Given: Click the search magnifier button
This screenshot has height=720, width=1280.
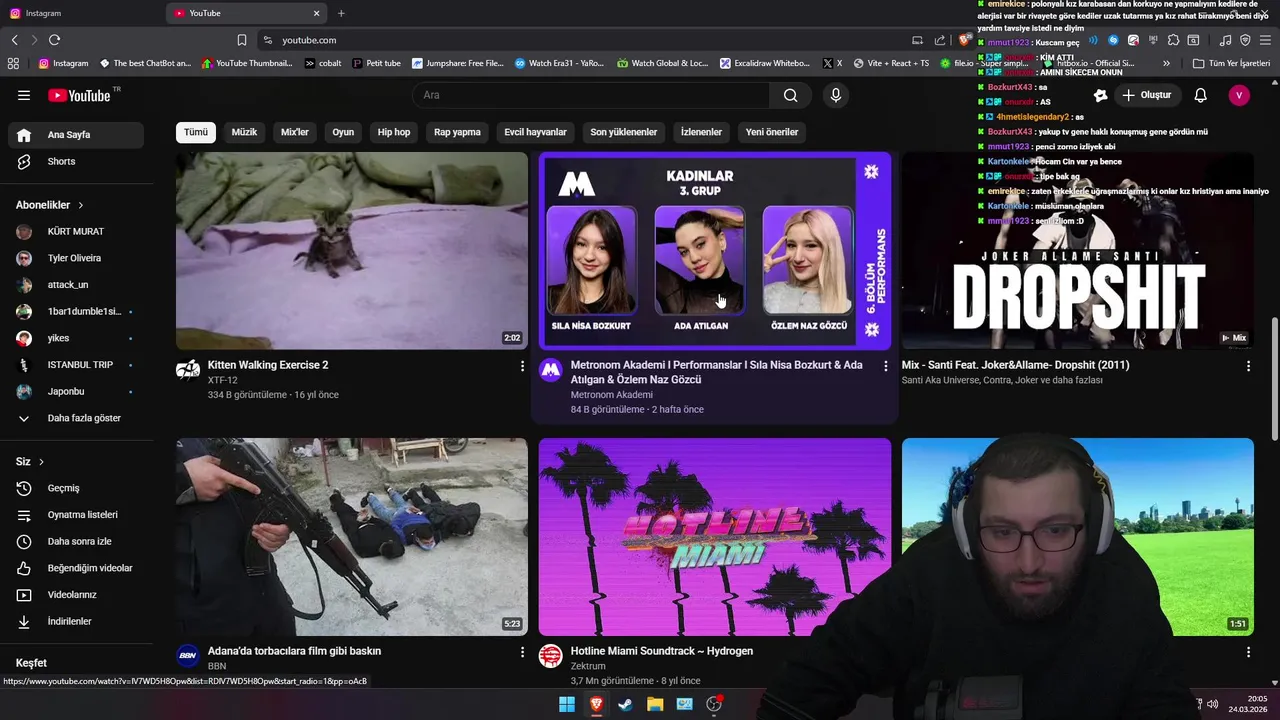Looking at the screenshot, I should (790, 95).
